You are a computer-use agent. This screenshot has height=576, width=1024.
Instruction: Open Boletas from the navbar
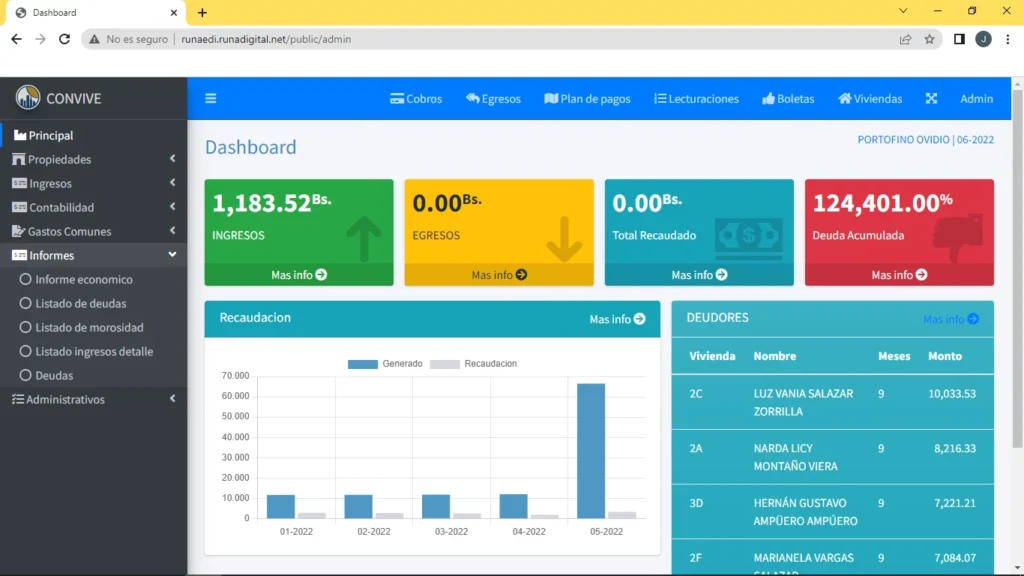[788, 99]
